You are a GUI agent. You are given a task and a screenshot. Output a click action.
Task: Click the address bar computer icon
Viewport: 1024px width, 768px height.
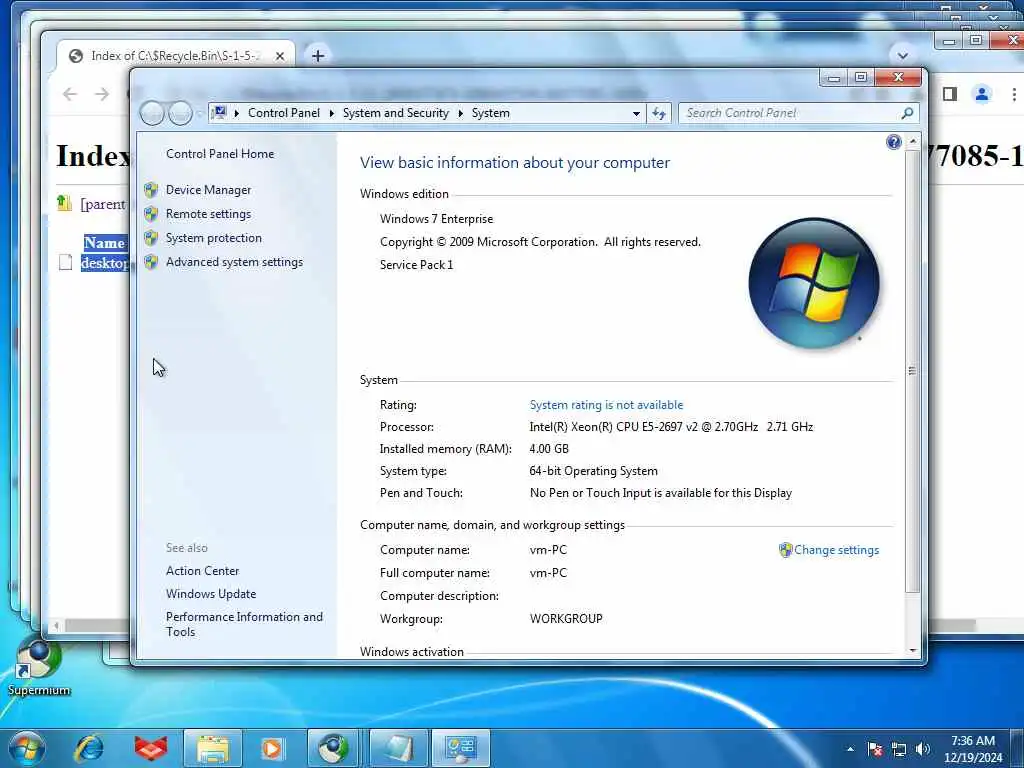(x=219, y=112)
